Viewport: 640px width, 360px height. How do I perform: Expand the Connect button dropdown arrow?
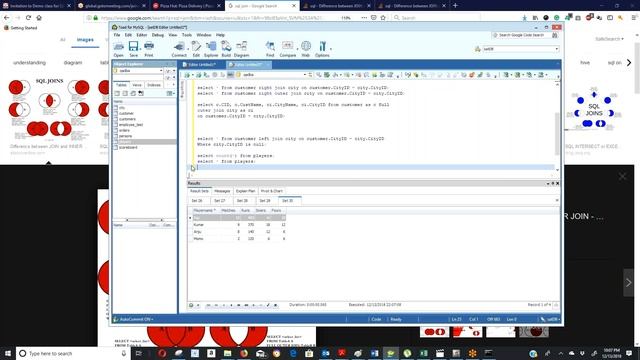(x=188, y=49)
